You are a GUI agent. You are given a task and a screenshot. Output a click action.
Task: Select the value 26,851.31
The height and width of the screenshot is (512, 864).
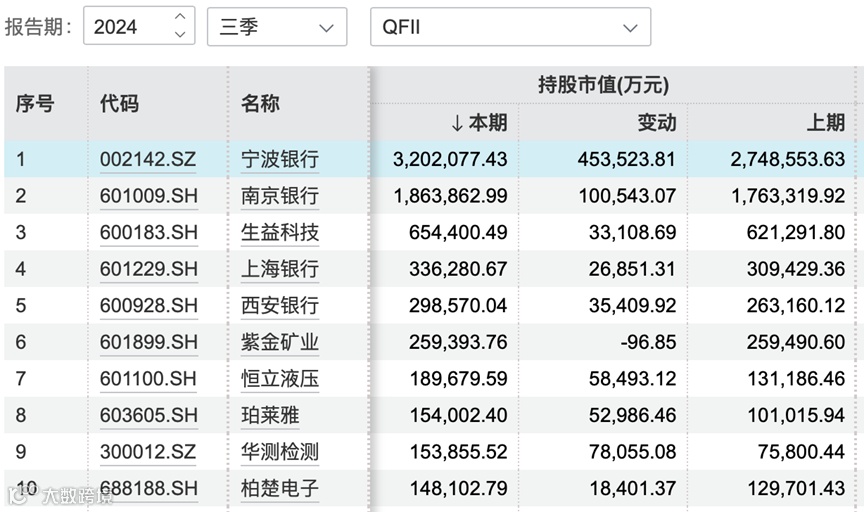tap(632, 268)
